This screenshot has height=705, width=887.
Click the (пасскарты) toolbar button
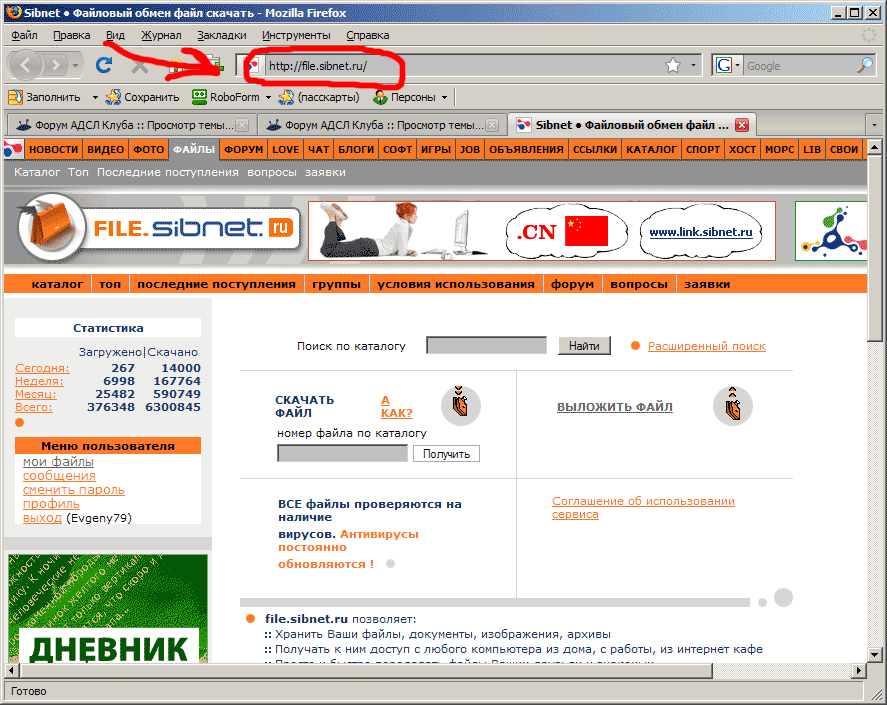pos(320,97)
